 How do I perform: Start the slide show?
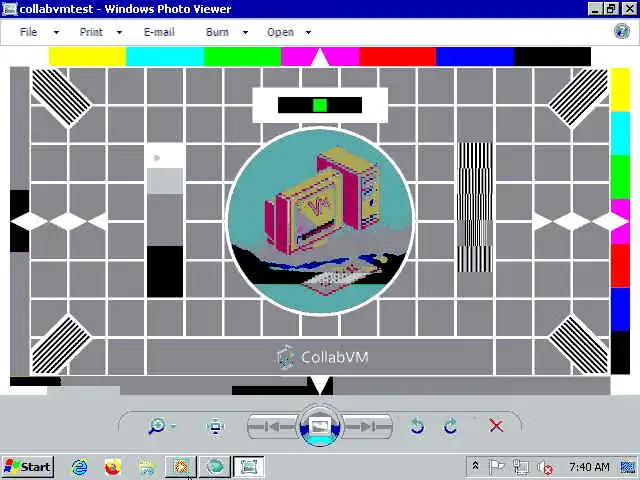(320, 426)
